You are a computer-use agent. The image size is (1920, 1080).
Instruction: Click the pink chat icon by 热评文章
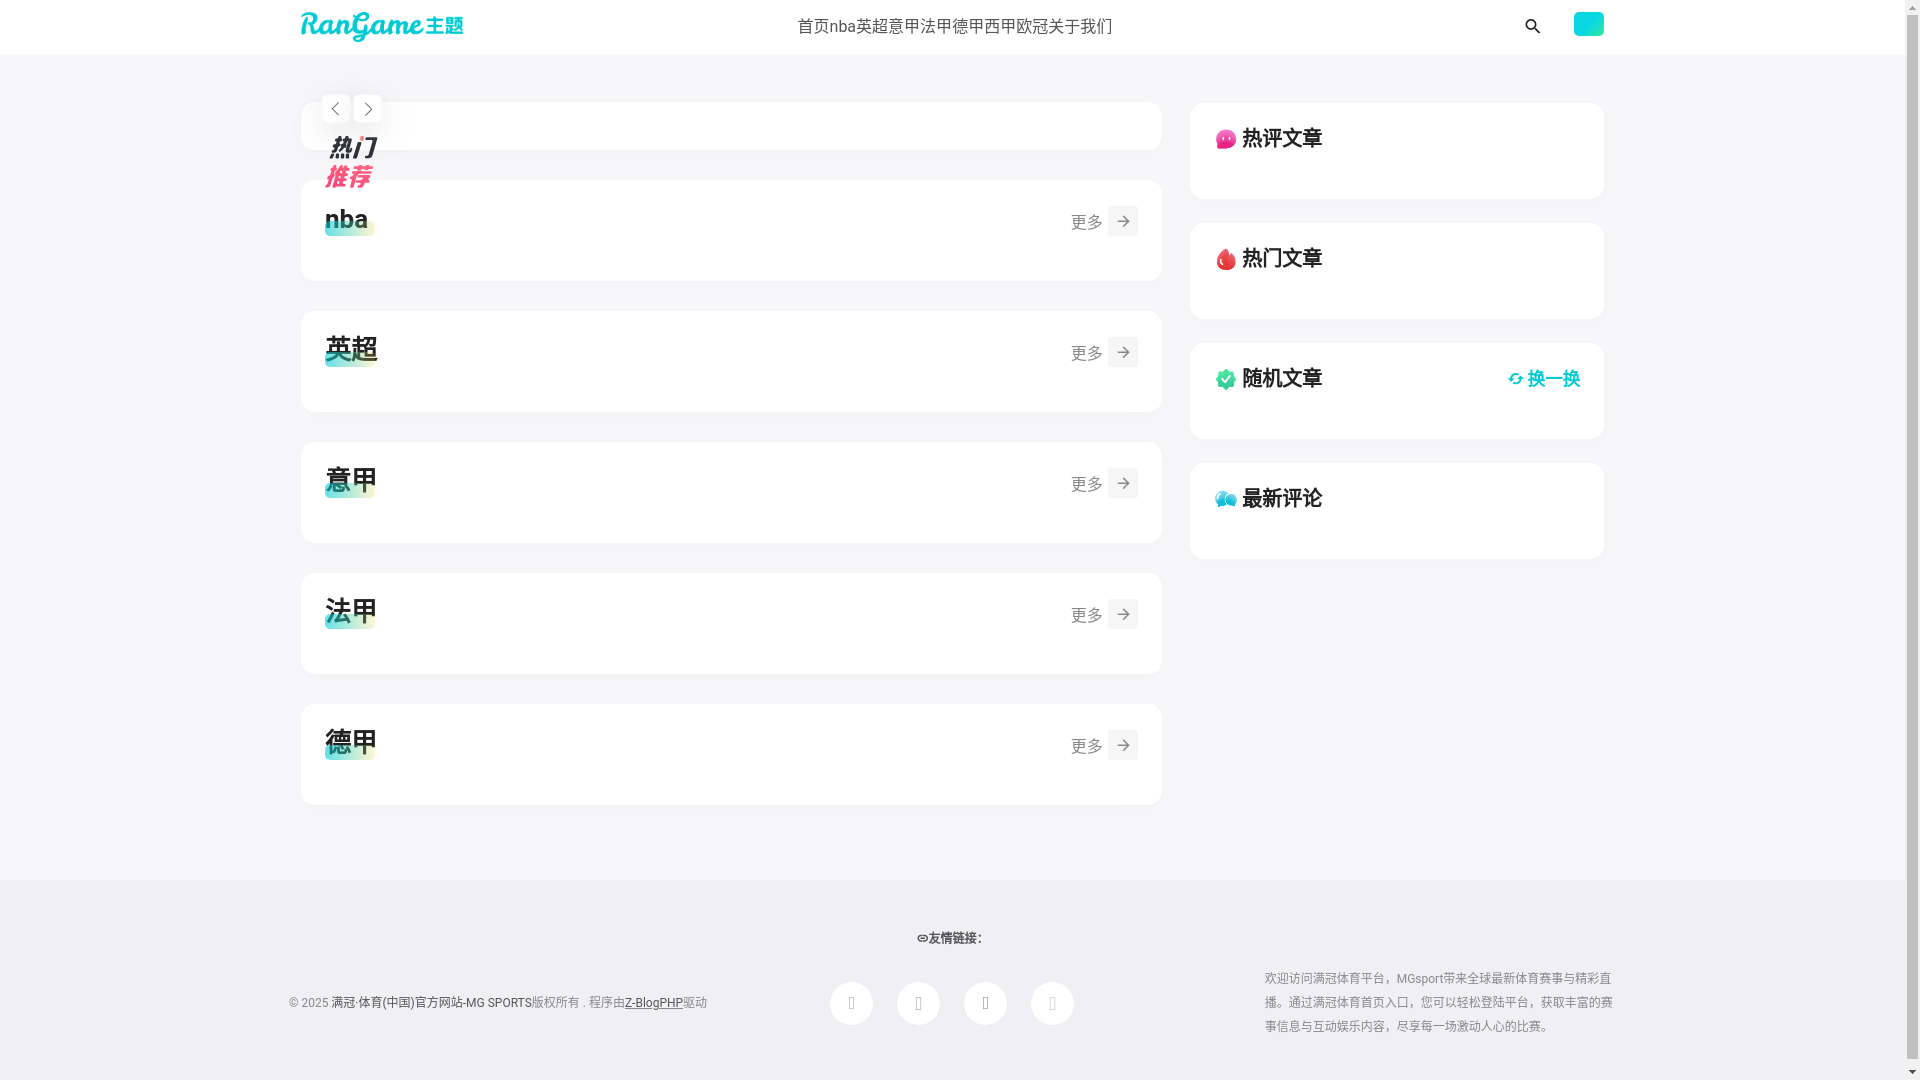[x=1225, y=139]
